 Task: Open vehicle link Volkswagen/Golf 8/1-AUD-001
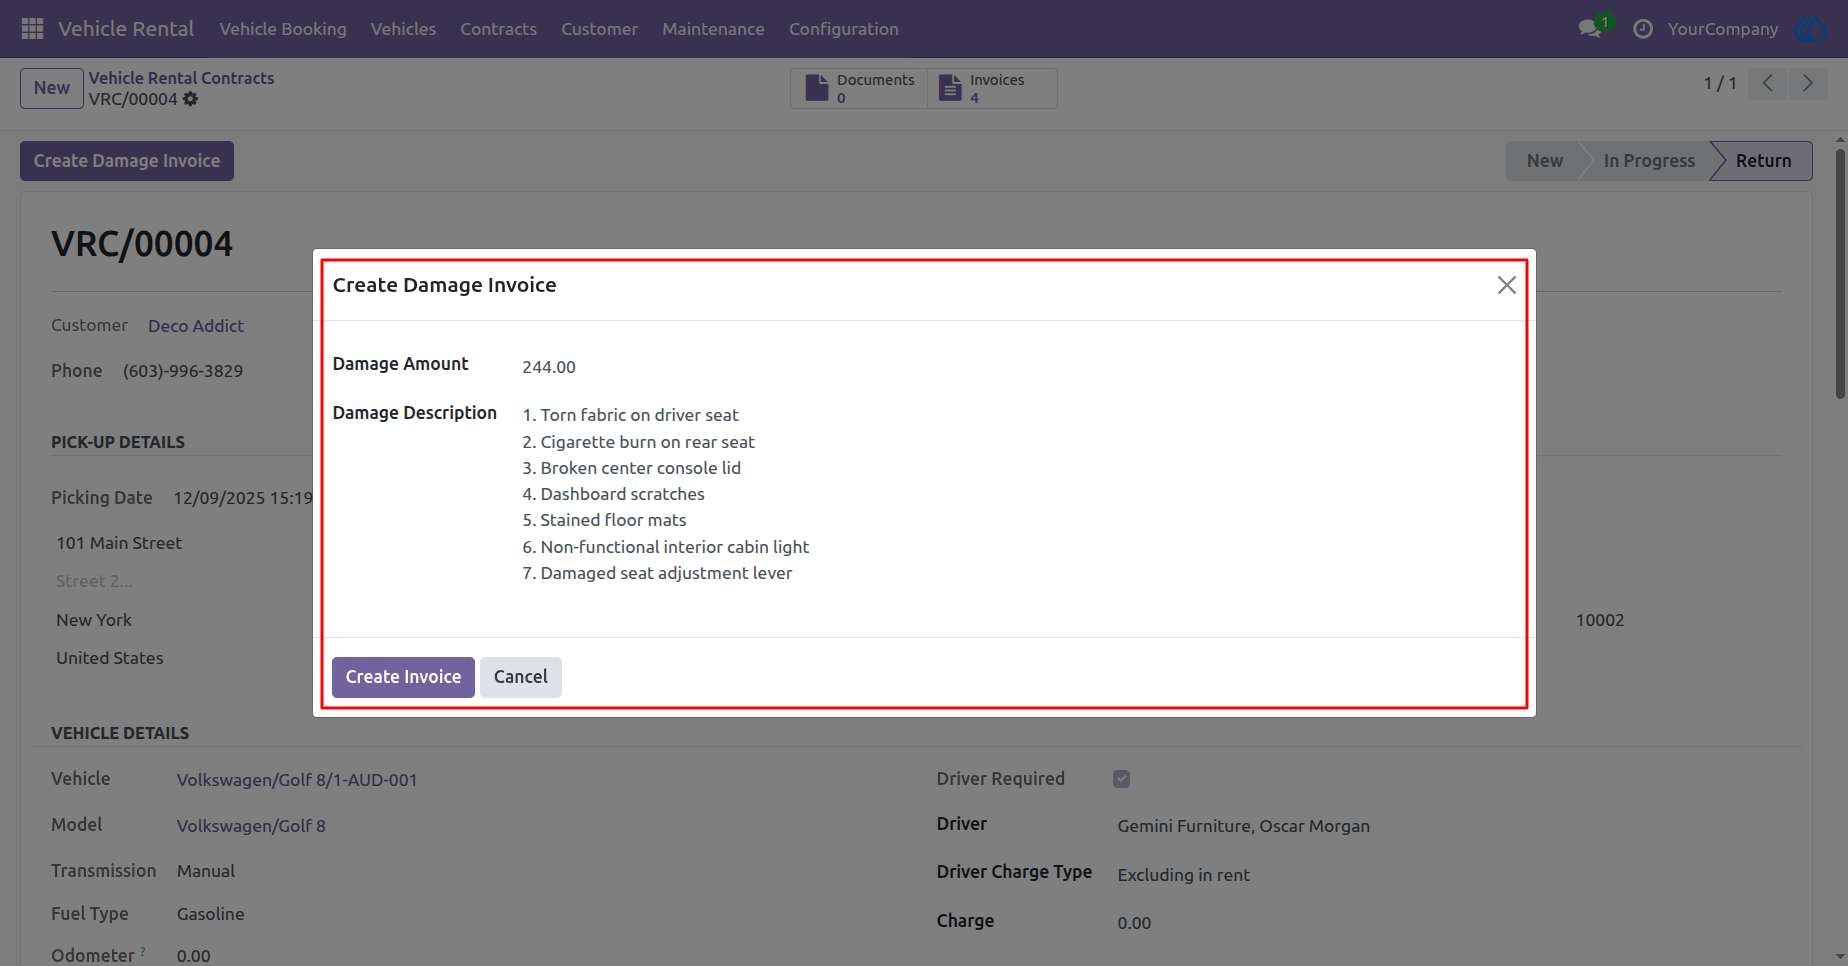tap(297, 780)
